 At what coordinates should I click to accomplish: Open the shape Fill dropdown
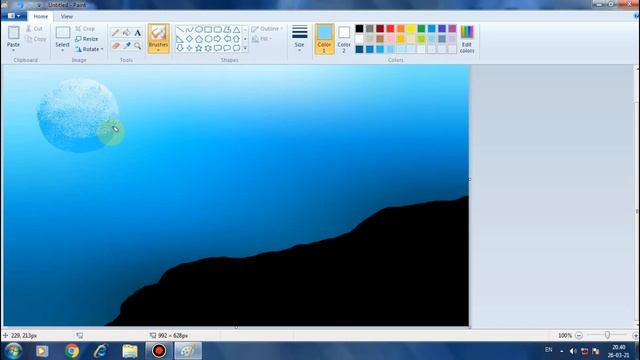262,39
